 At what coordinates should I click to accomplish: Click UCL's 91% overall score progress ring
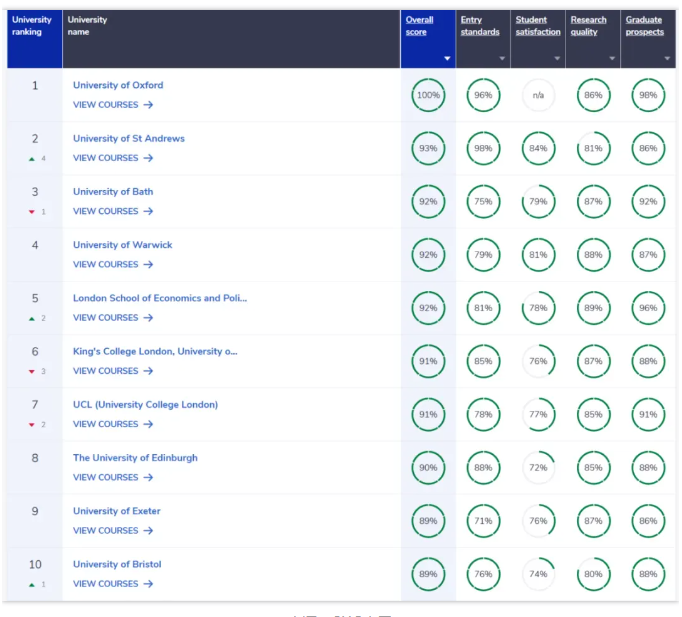tap(428, 415)
